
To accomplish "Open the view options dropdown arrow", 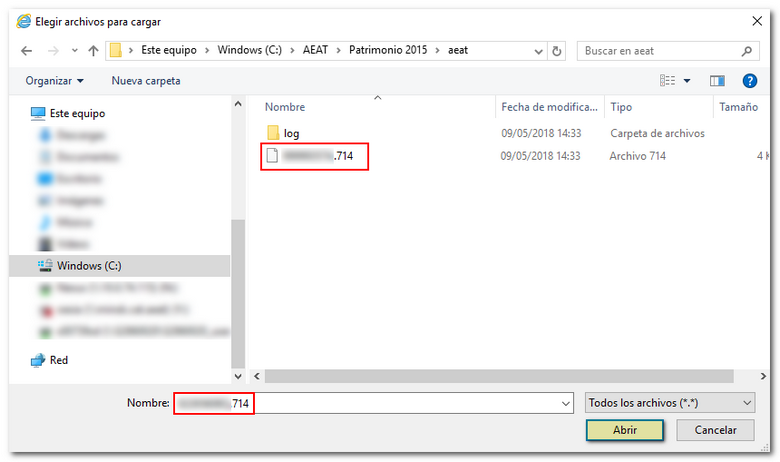I will tap(687, 80).
